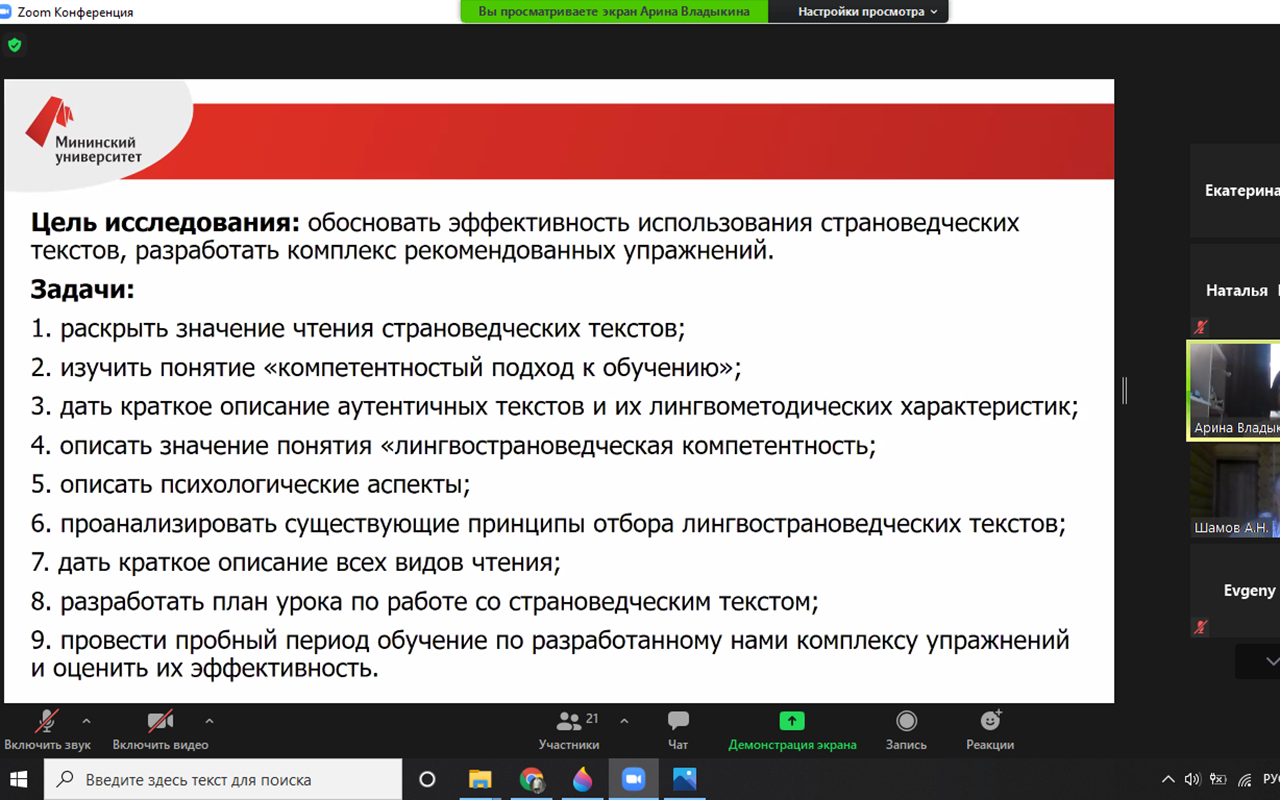Click the taskbar search field
The height and width of the screenshot is (800, 1280).
(x=223, y=779)
